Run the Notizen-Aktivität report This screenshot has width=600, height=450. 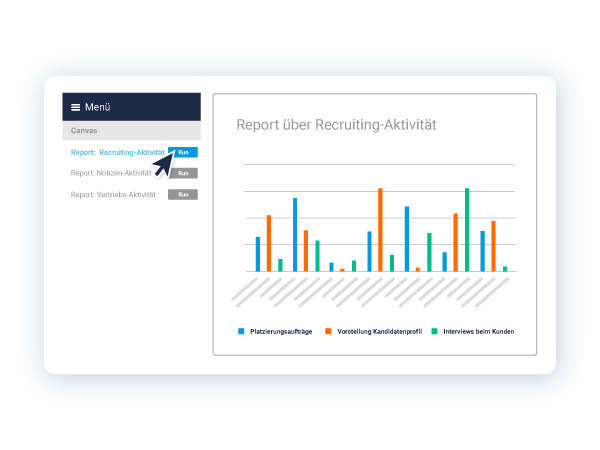pos(183,173)
